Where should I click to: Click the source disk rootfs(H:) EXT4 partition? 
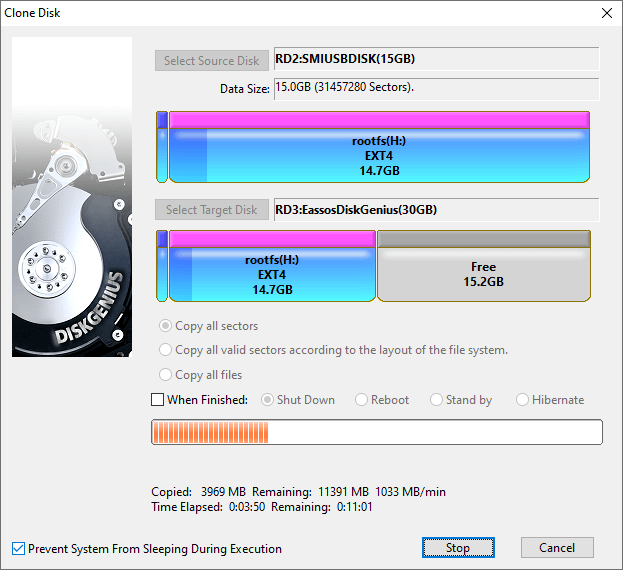click(378, 156)
